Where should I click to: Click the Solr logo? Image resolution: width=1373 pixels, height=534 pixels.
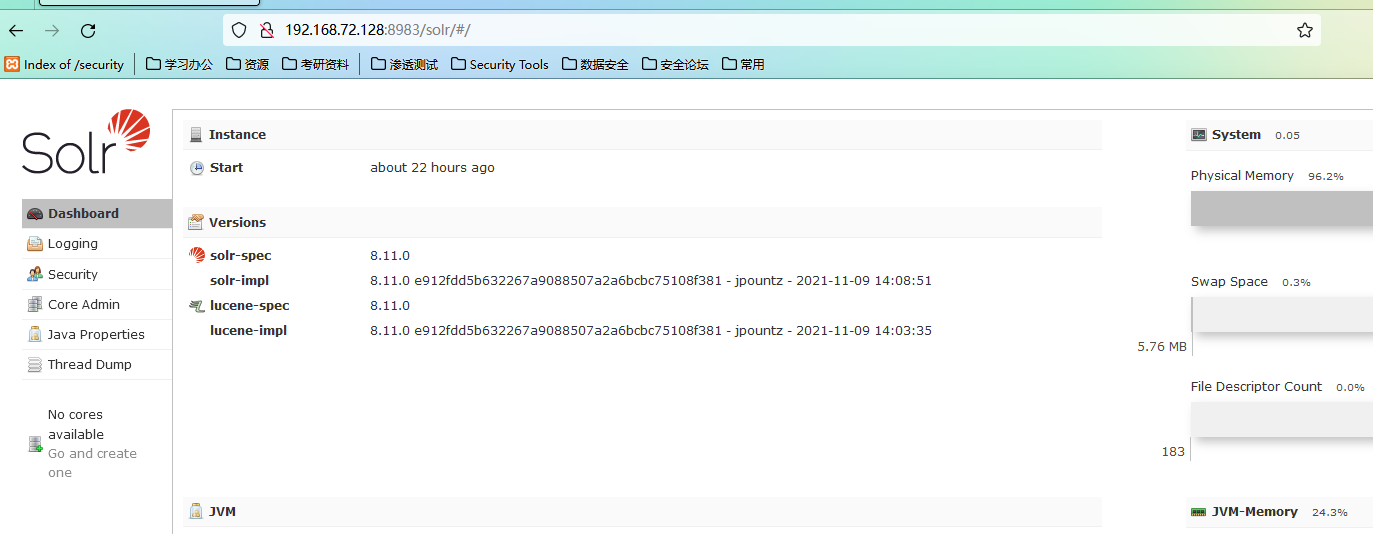tap(86, 142)
